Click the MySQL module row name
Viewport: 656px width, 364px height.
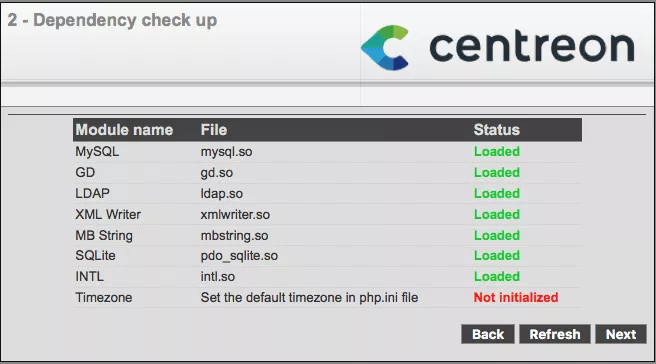[x=97, y=151]
